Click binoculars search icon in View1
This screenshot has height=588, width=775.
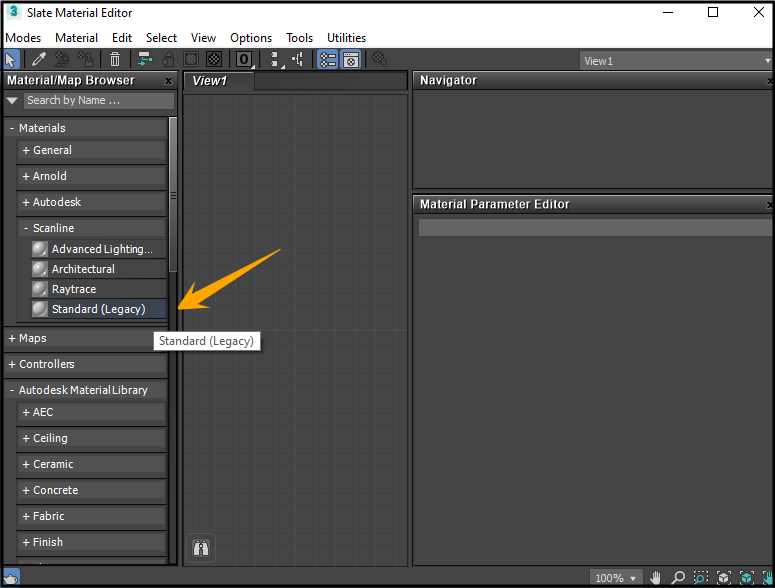201,548
